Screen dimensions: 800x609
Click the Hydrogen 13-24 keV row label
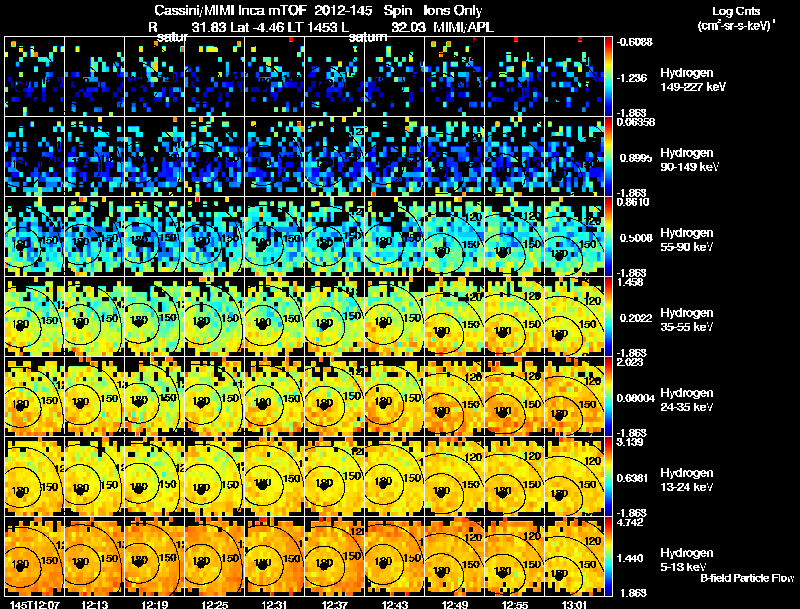[x=687, y=480]
